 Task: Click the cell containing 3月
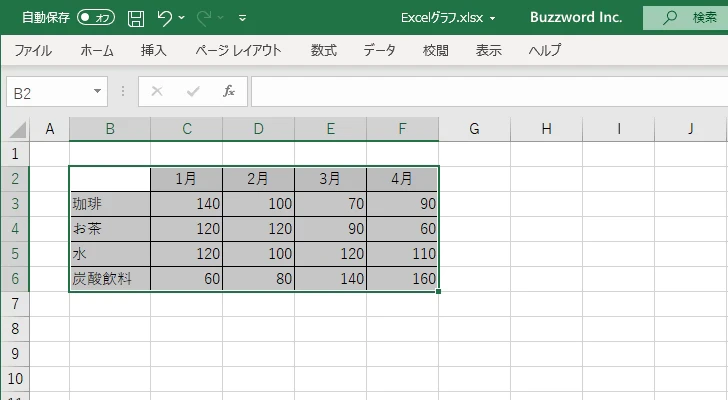click(x=331, y=179)
